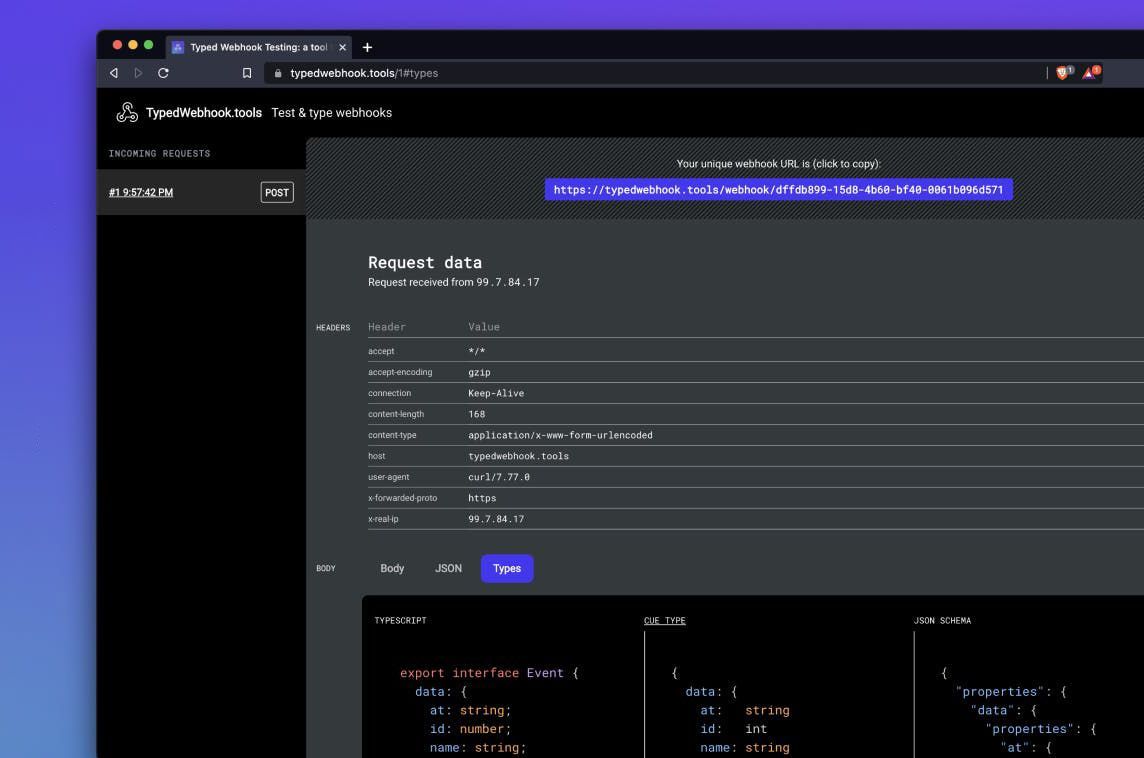The height and width of the screenshot is (758, 1144).
Task: Click the 'Request received from 99.7.84.17' text
Action: pyautogui.click(x=454, y=282)
